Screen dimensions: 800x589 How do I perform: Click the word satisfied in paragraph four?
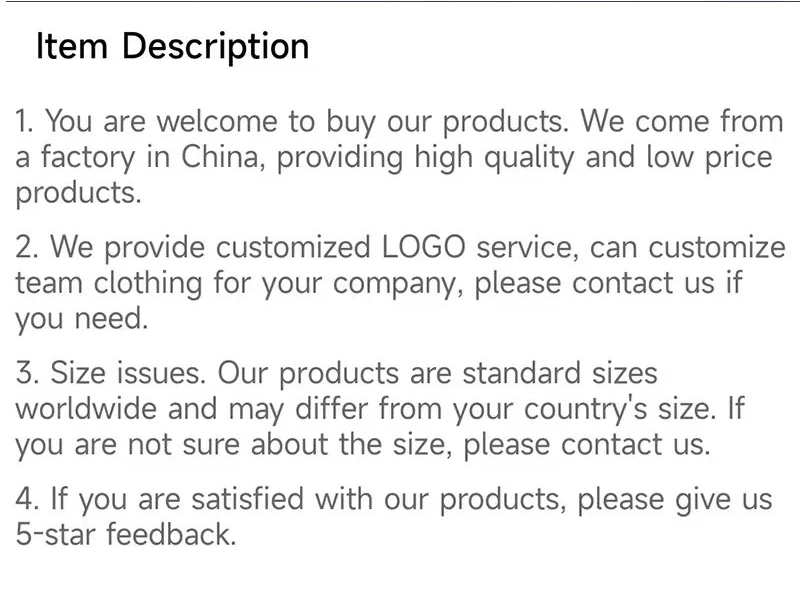pyautogui.click(x=247, y=499)
